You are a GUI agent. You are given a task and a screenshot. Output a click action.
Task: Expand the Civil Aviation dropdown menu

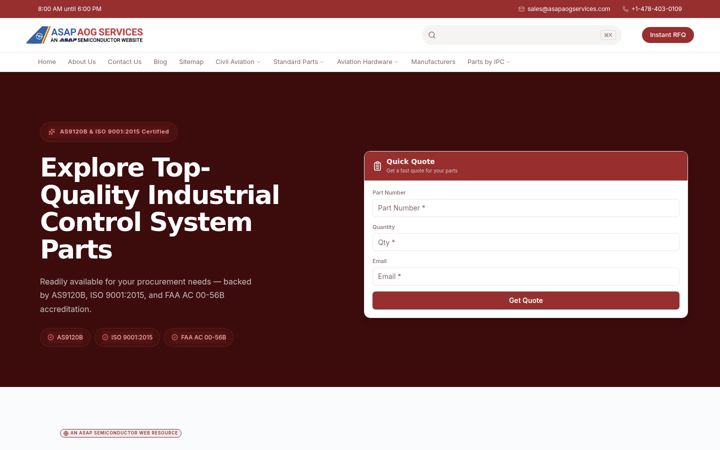238,62
